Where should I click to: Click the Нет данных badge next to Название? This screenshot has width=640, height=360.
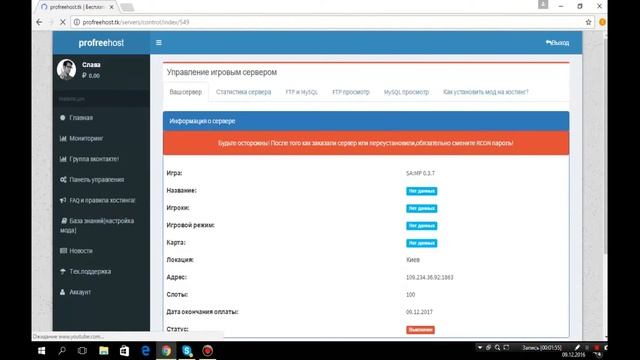(x=422, y=191)
